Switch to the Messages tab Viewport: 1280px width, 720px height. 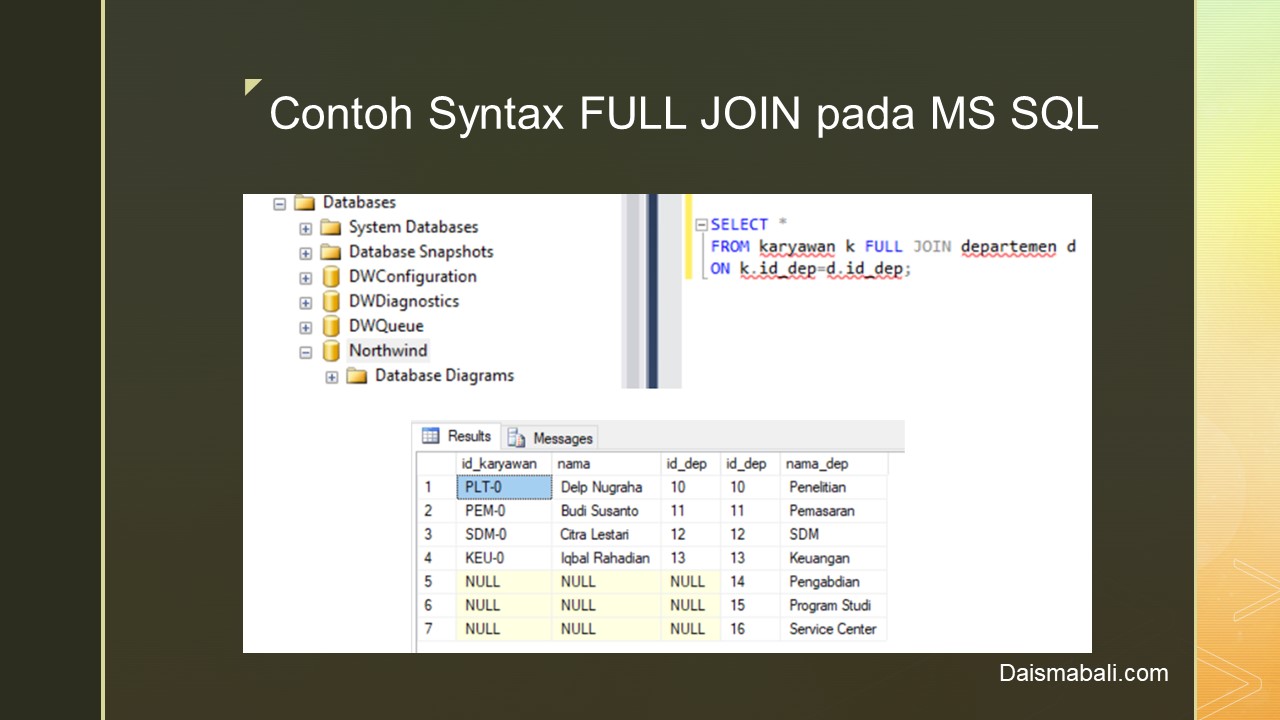[550, 438]
